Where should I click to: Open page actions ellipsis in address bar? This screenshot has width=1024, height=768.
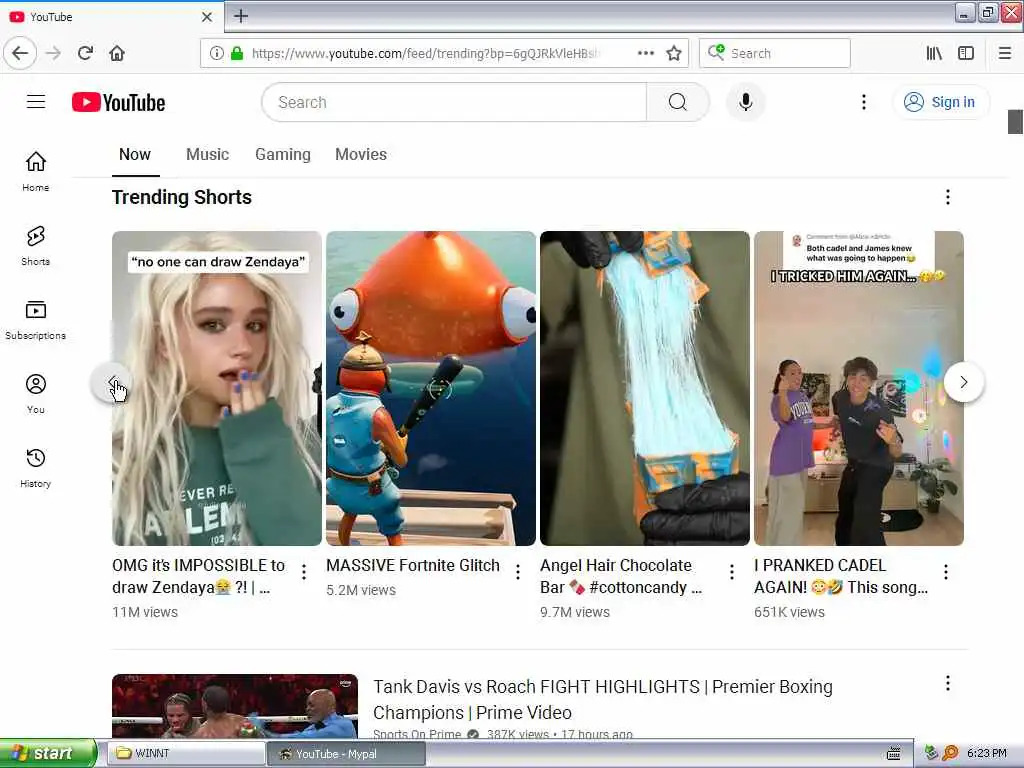(645, 53)
